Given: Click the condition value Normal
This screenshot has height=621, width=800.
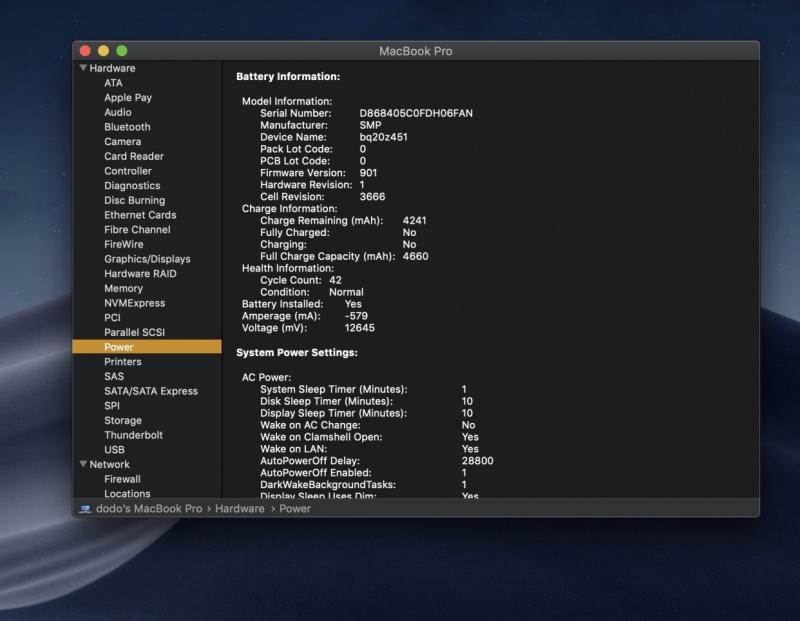Looking at the screenshot, I should [x=346, y=292].
